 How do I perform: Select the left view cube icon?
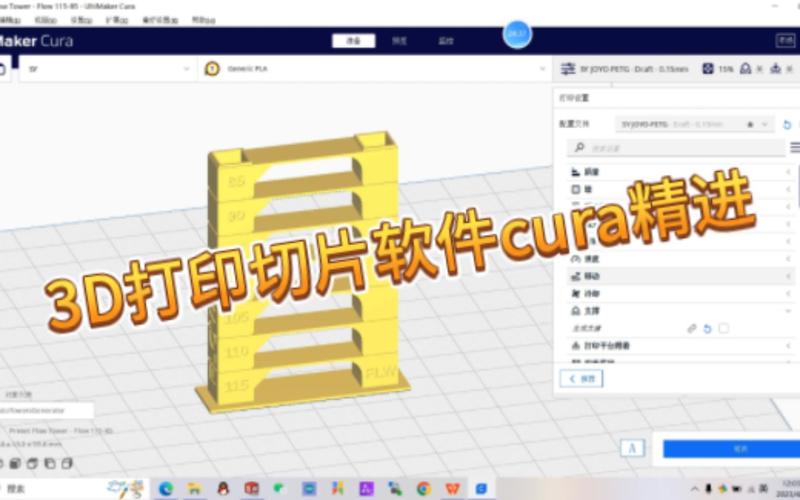(49, 463)
